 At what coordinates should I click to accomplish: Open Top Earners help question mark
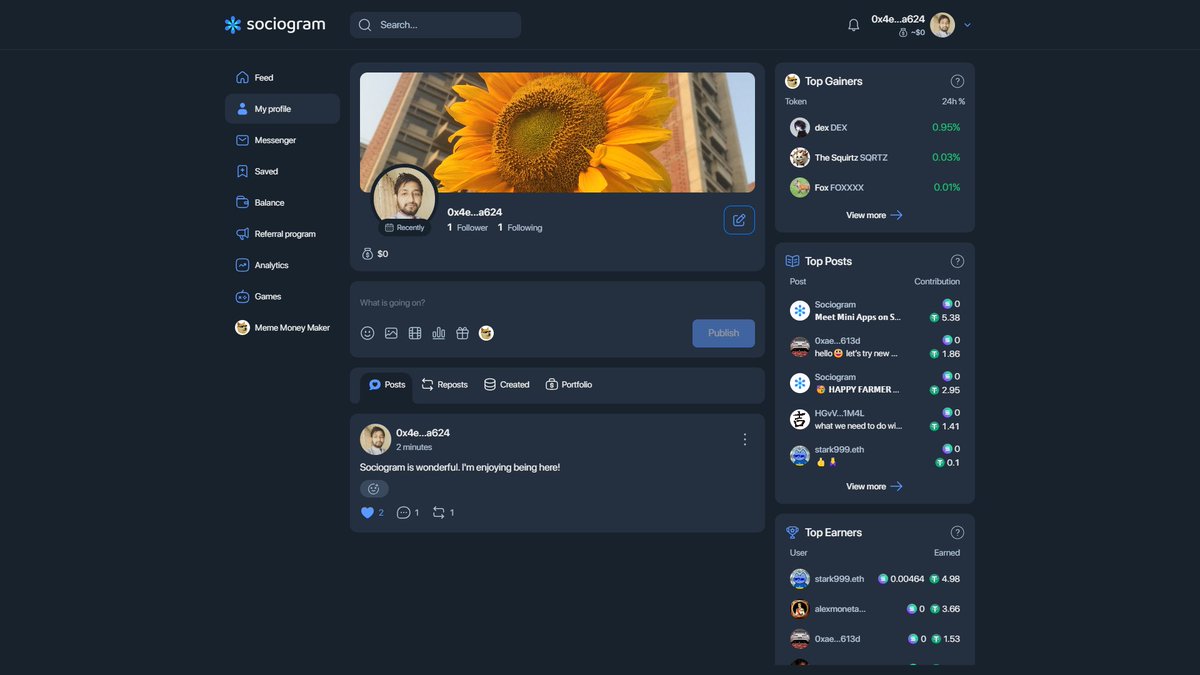point(957,533)
